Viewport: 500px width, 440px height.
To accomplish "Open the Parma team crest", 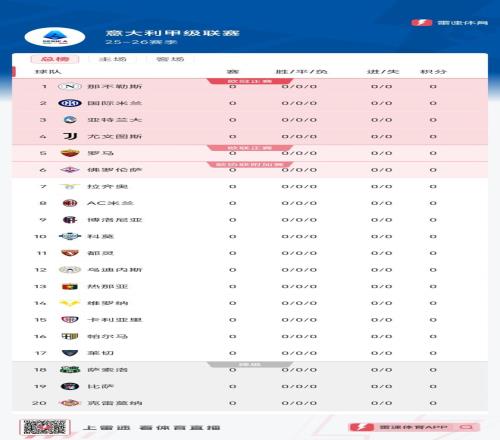I will pyautogui.click(x=70, y=336).
